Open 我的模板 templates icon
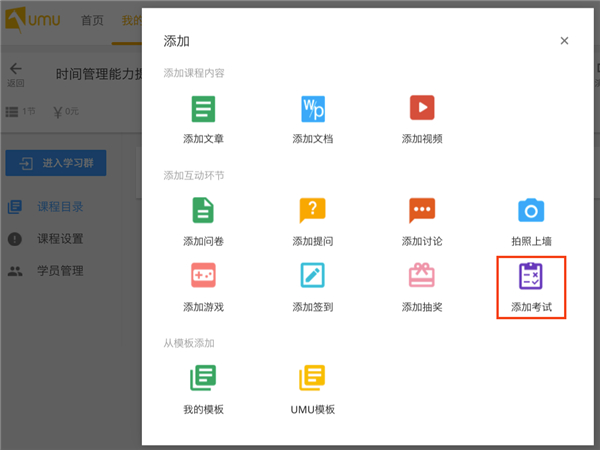This screenshot has width=600, height=450. 204,377
